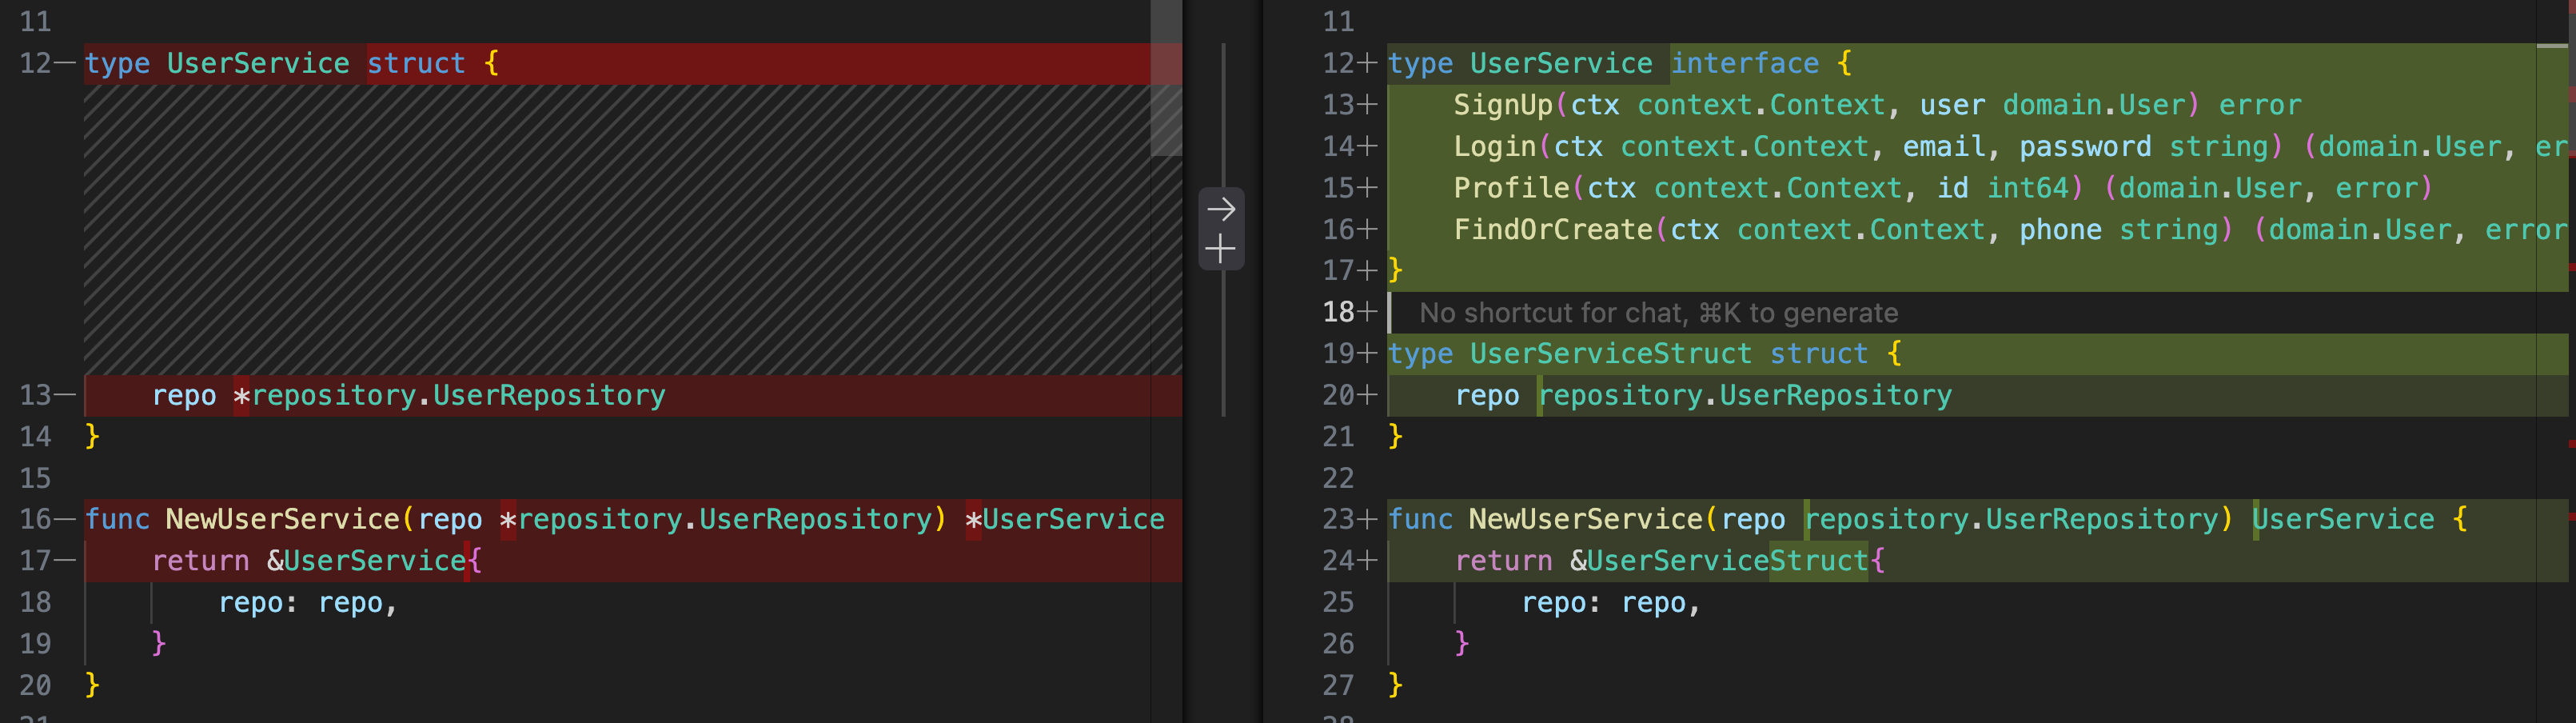
Task: Click UserServiceStruct type name on line 19
Action: point(1611,354)
